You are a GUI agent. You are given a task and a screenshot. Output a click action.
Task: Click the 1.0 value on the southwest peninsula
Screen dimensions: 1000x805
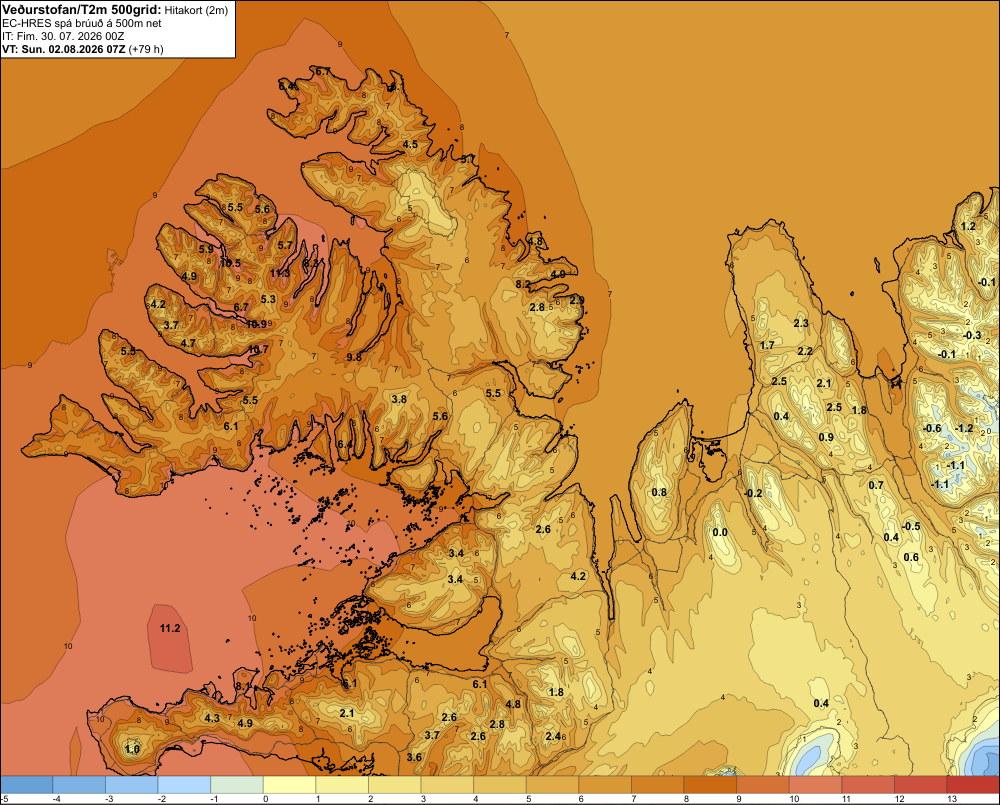(x=132, y=749)
